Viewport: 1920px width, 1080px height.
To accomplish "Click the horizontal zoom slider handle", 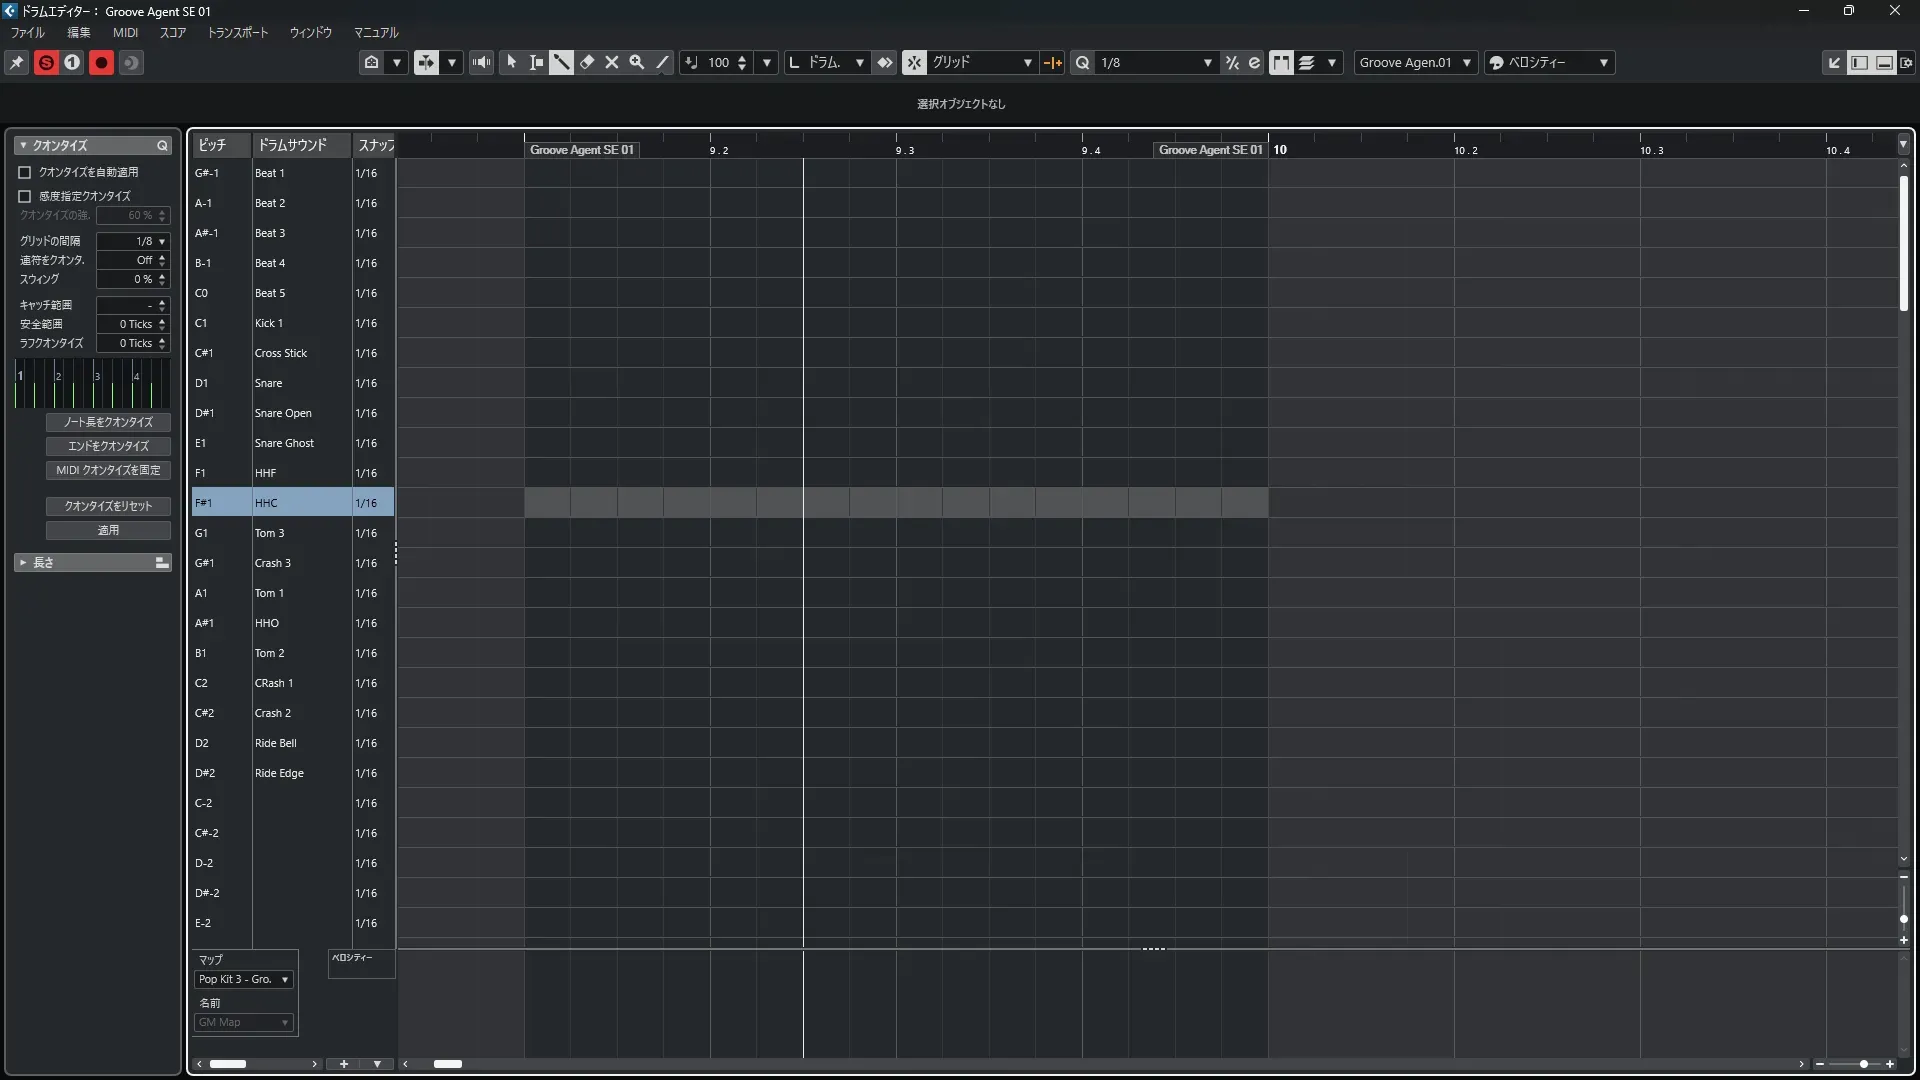I will pyautogui.click(x=1864, y=1064).
